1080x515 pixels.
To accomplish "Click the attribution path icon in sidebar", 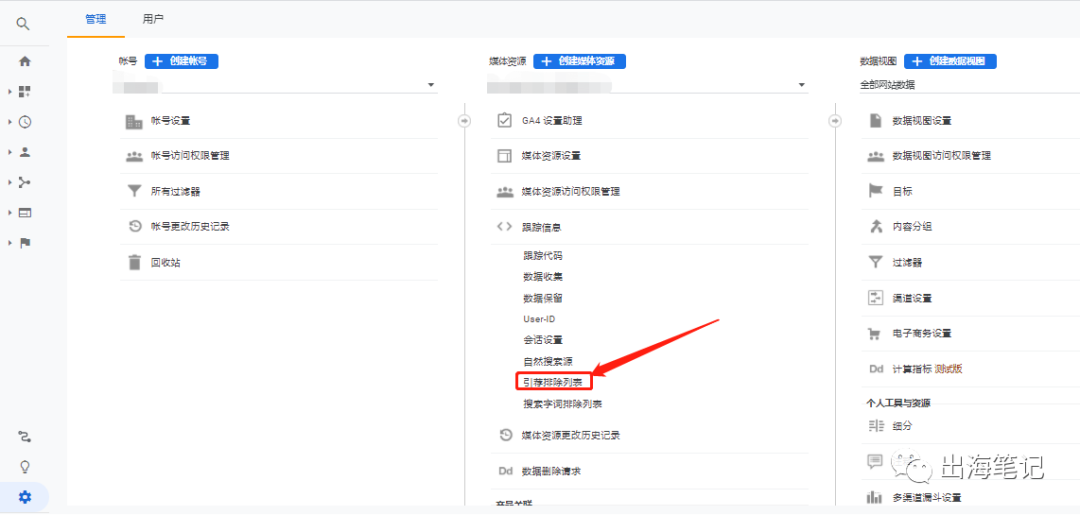I will [x=25, y=437].
